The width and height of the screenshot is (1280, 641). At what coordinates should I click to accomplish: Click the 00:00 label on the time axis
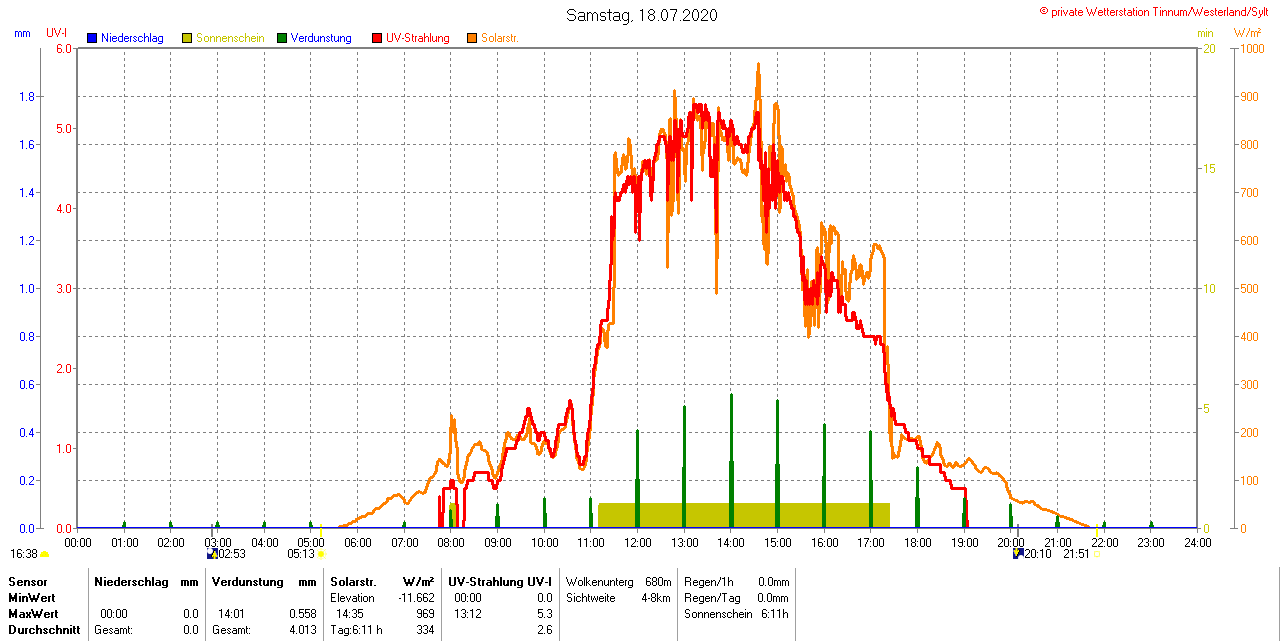(78, 543)
